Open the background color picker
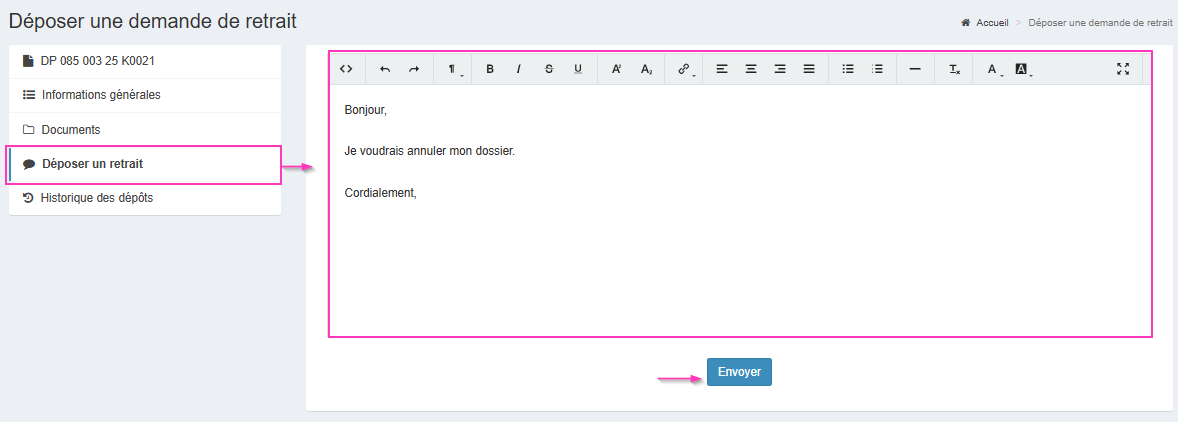The width and height of the screenshot is (1178, 422). (1023, 69)
